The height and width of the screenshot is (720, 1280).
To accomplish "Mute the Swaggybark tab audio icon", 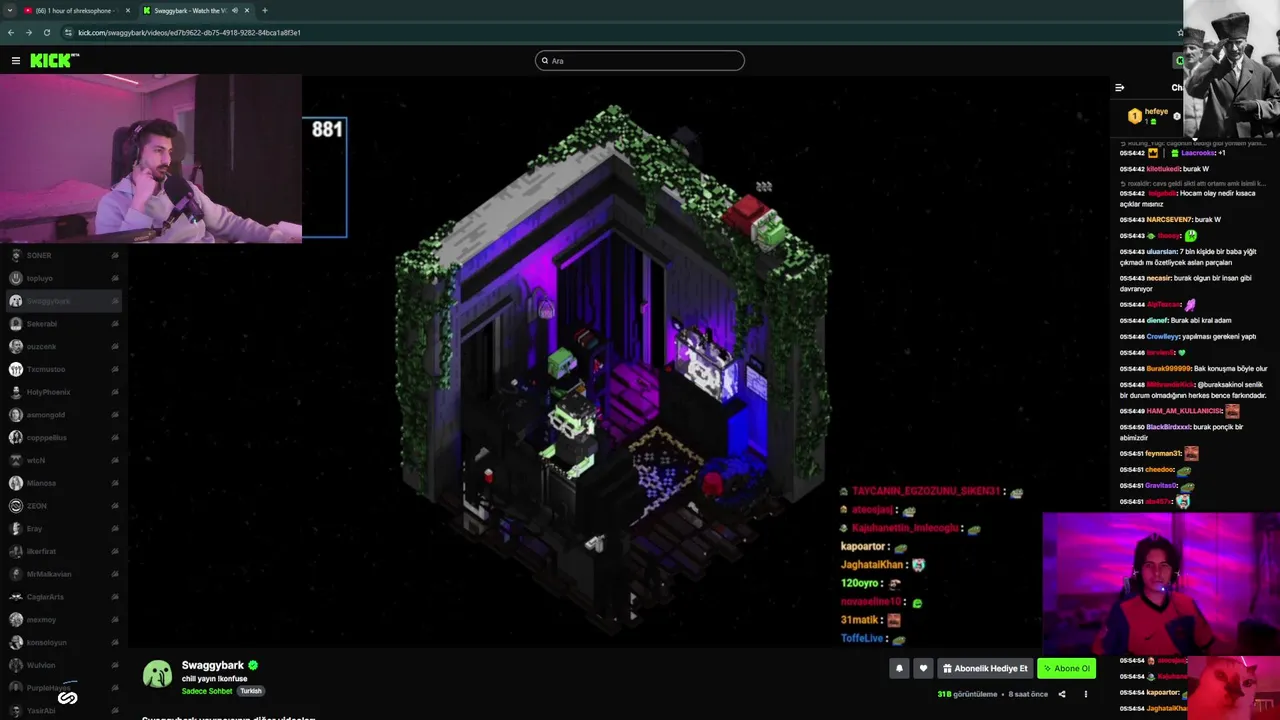I will pyautogui.click(x=234, y=10).
